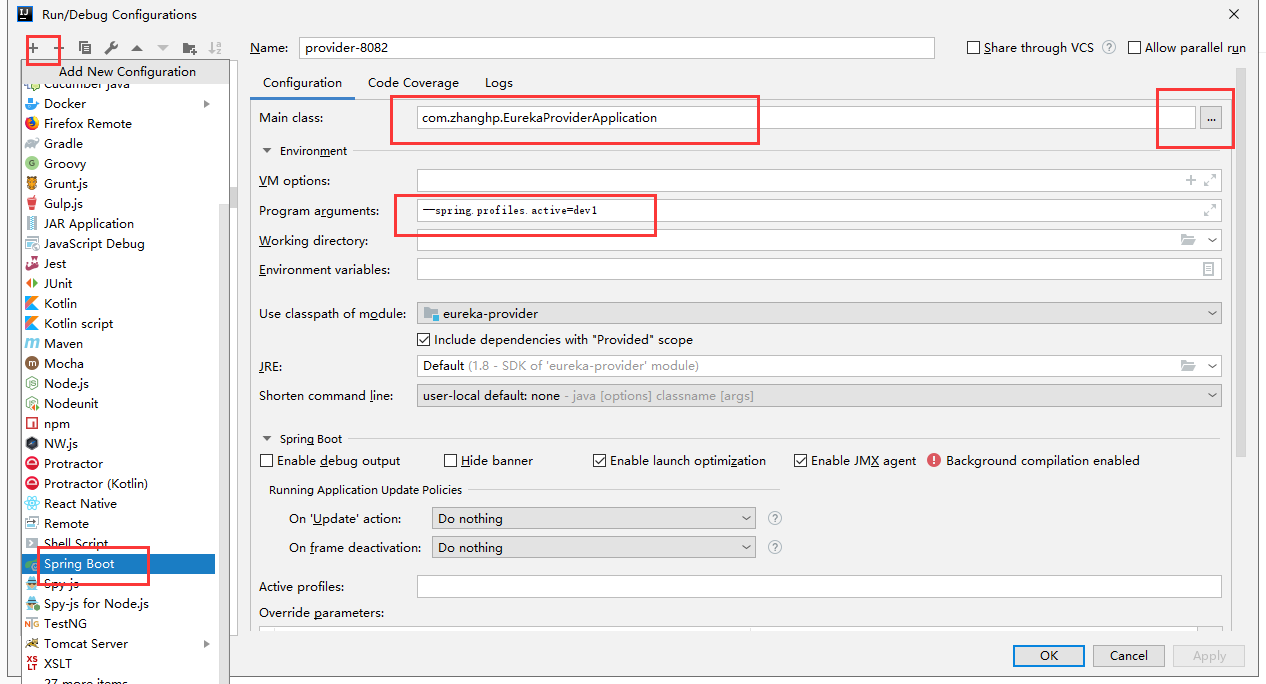Switch to the Logs tab

[498, 83]
